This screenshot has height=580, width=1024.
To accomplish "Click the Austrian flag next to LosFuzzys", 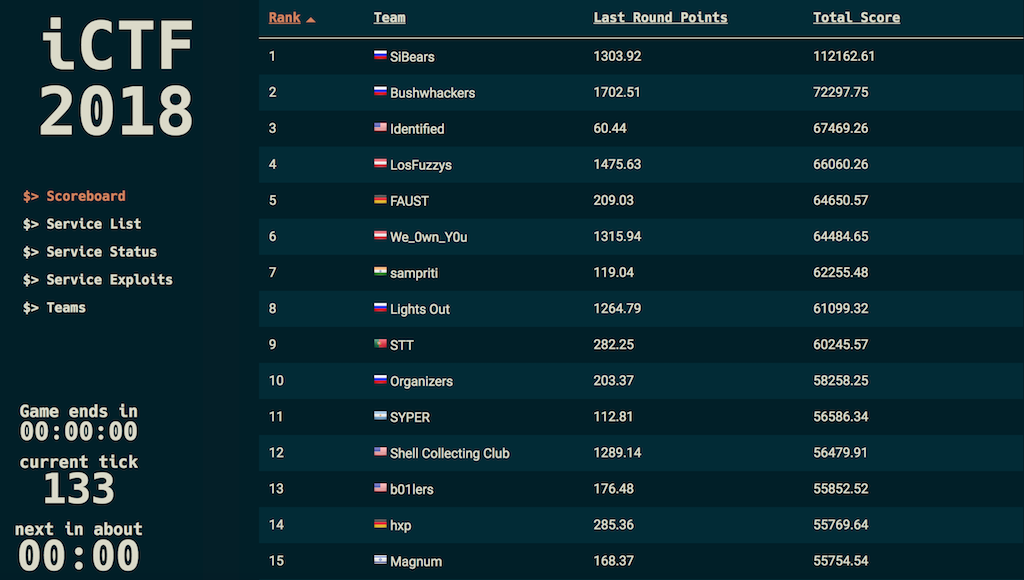I will tap(380, 163).
